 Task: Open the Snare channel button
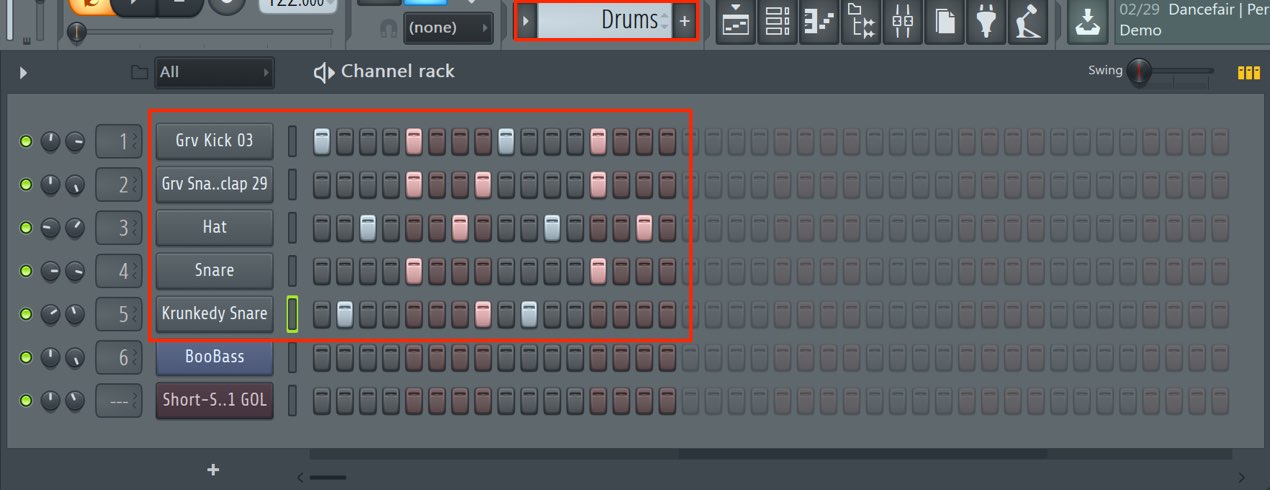coord(214,270)
